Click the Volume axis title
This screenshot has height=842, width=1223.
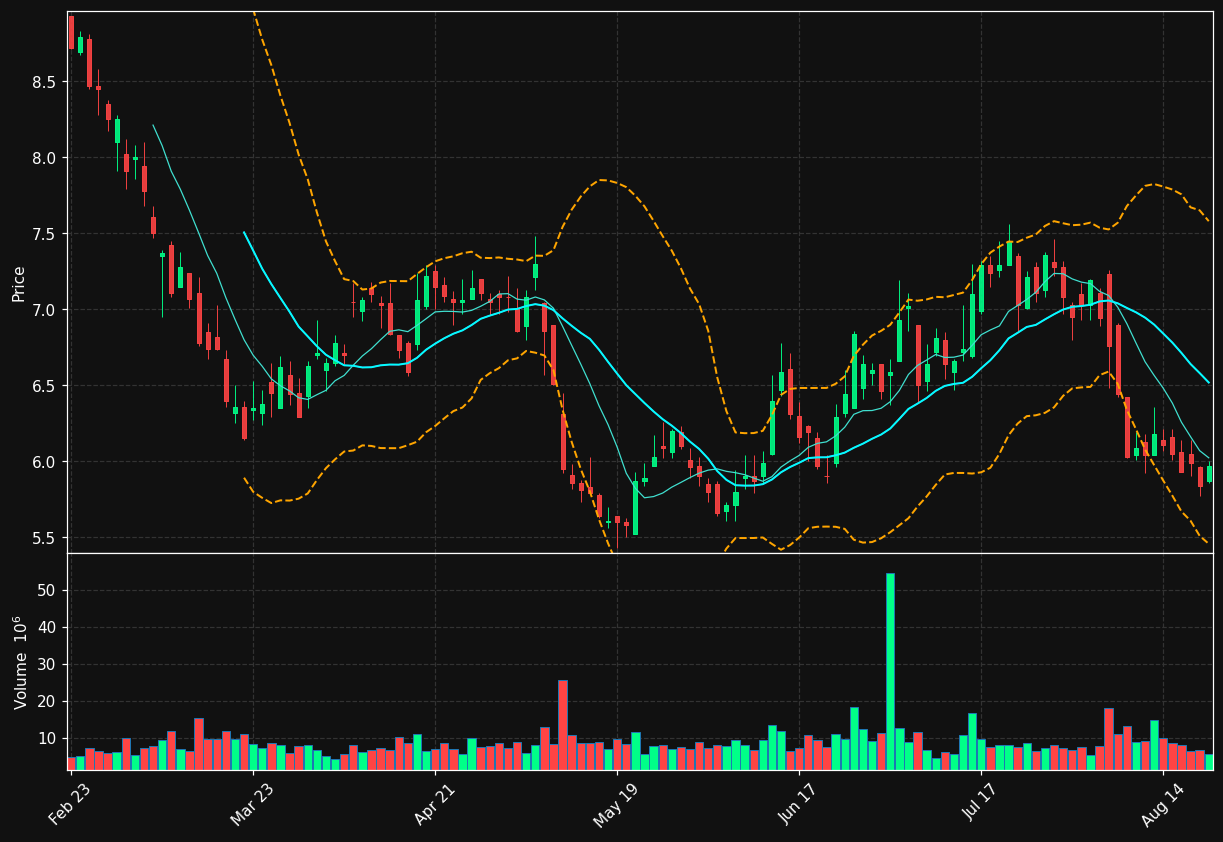[x=19, y=662]
